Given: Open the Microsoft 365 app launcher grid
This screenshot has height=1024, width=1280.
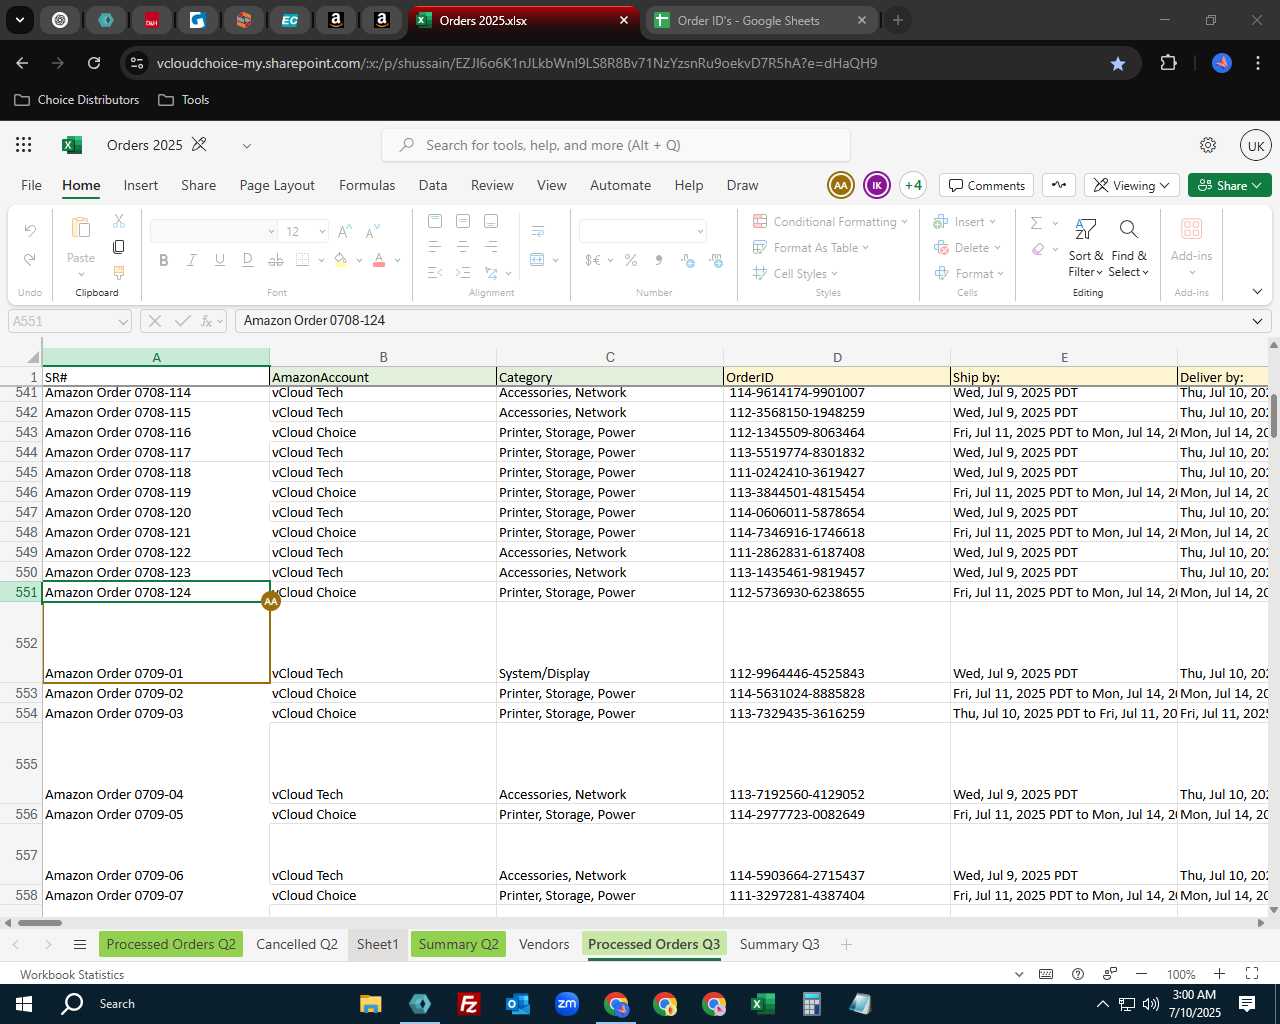Looking at the screenshot, I should click(x=24, y=145).
